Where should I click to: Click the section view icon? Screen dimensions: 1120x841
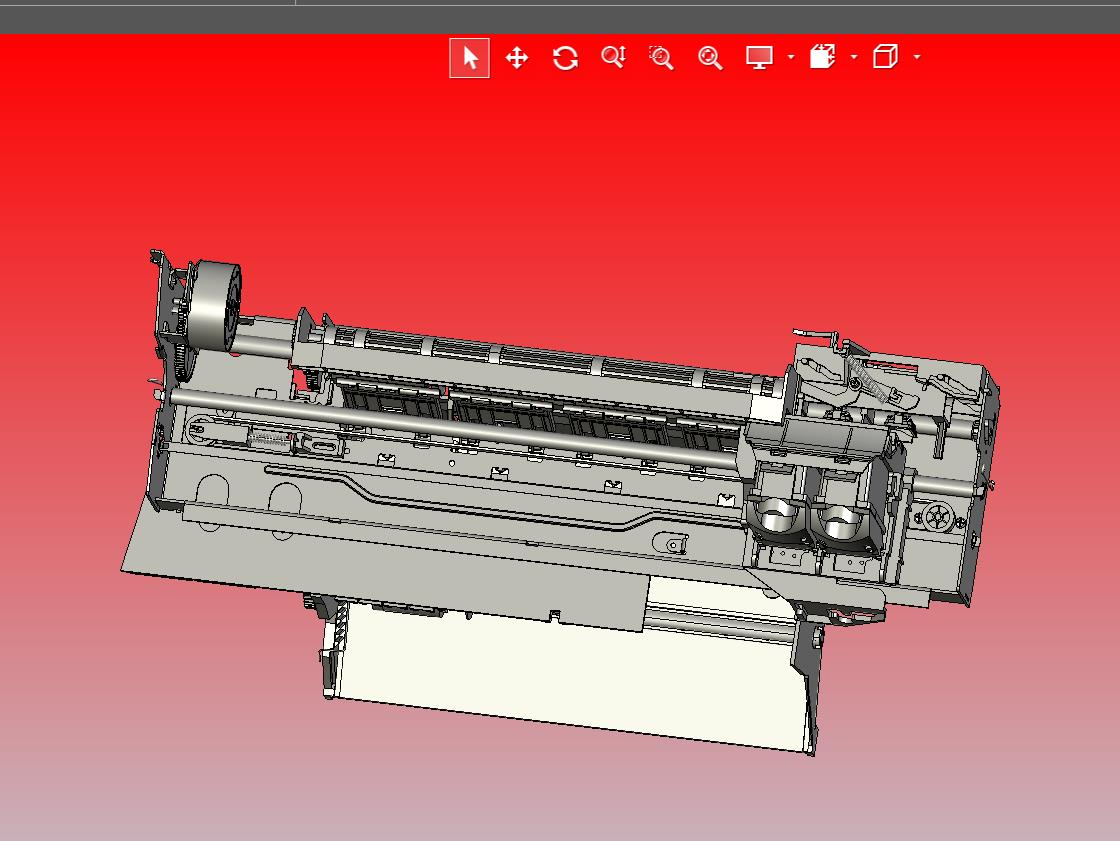click(822, 56)
